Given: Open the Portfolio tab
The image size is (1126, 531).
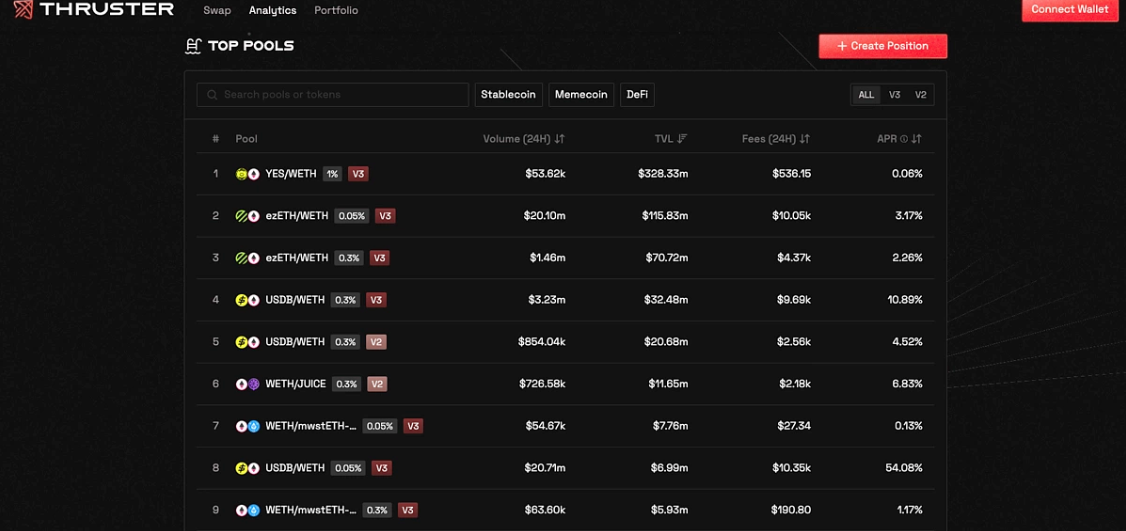Looking at the screenshot, I should [x=336, y=11].
